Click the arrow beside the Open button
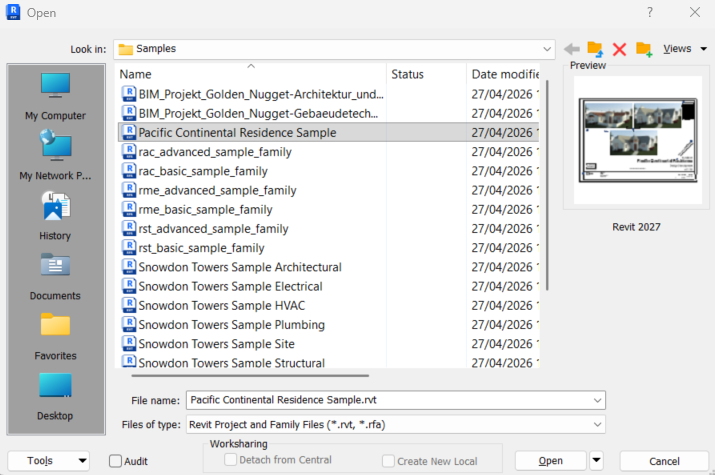The image size is (715, 475). [x=596, y=460]
